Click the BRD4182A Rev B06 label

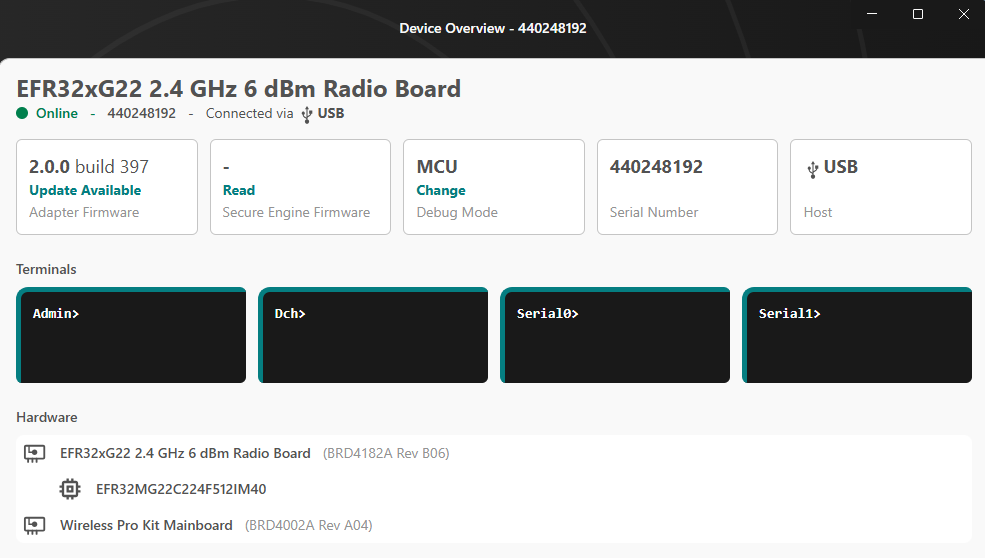click(386, 454)
